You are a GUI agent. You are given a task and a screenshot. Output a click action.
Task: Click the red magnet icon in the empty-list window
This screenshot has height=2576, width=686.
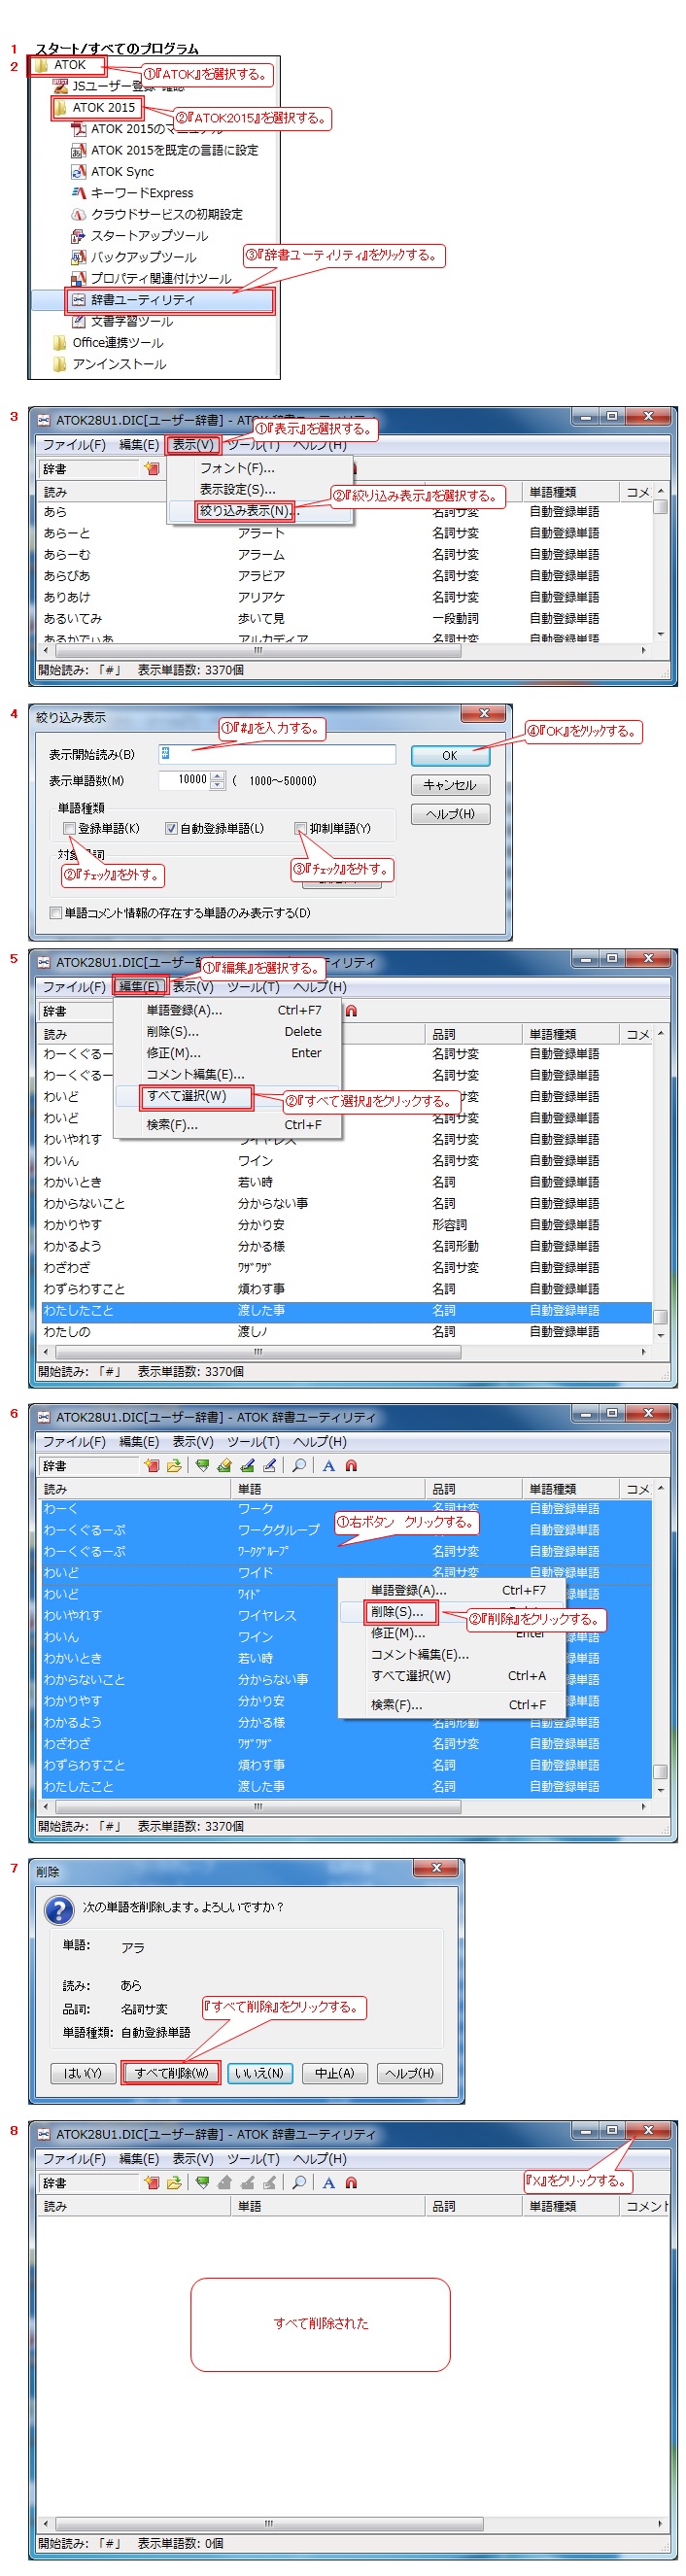351,2184
